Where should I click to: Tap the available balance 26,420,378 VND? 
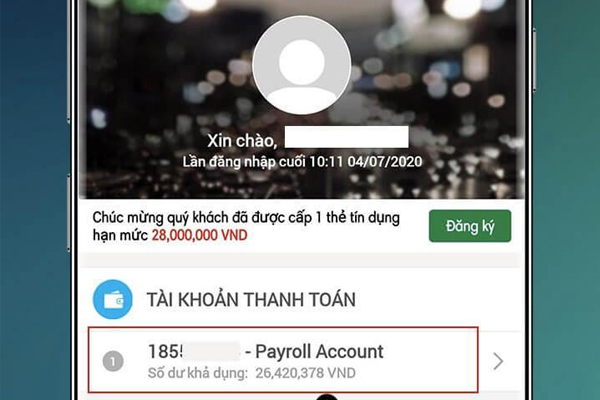(x=305, y=373)
